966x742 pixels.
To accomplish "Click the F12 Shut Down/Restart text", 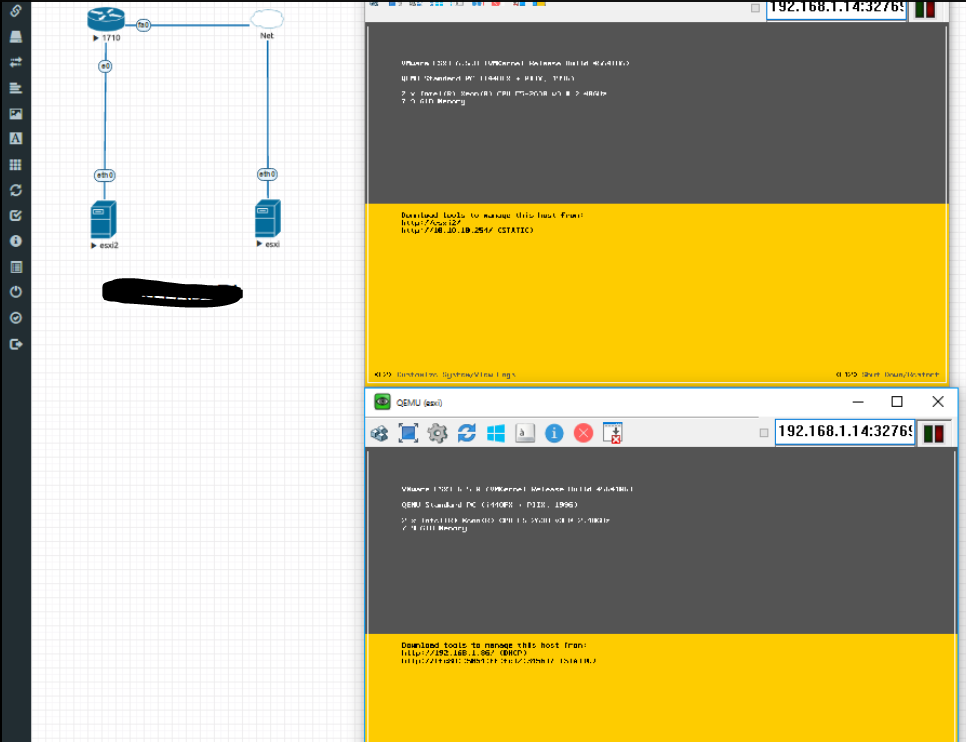I will click(888, 375).
